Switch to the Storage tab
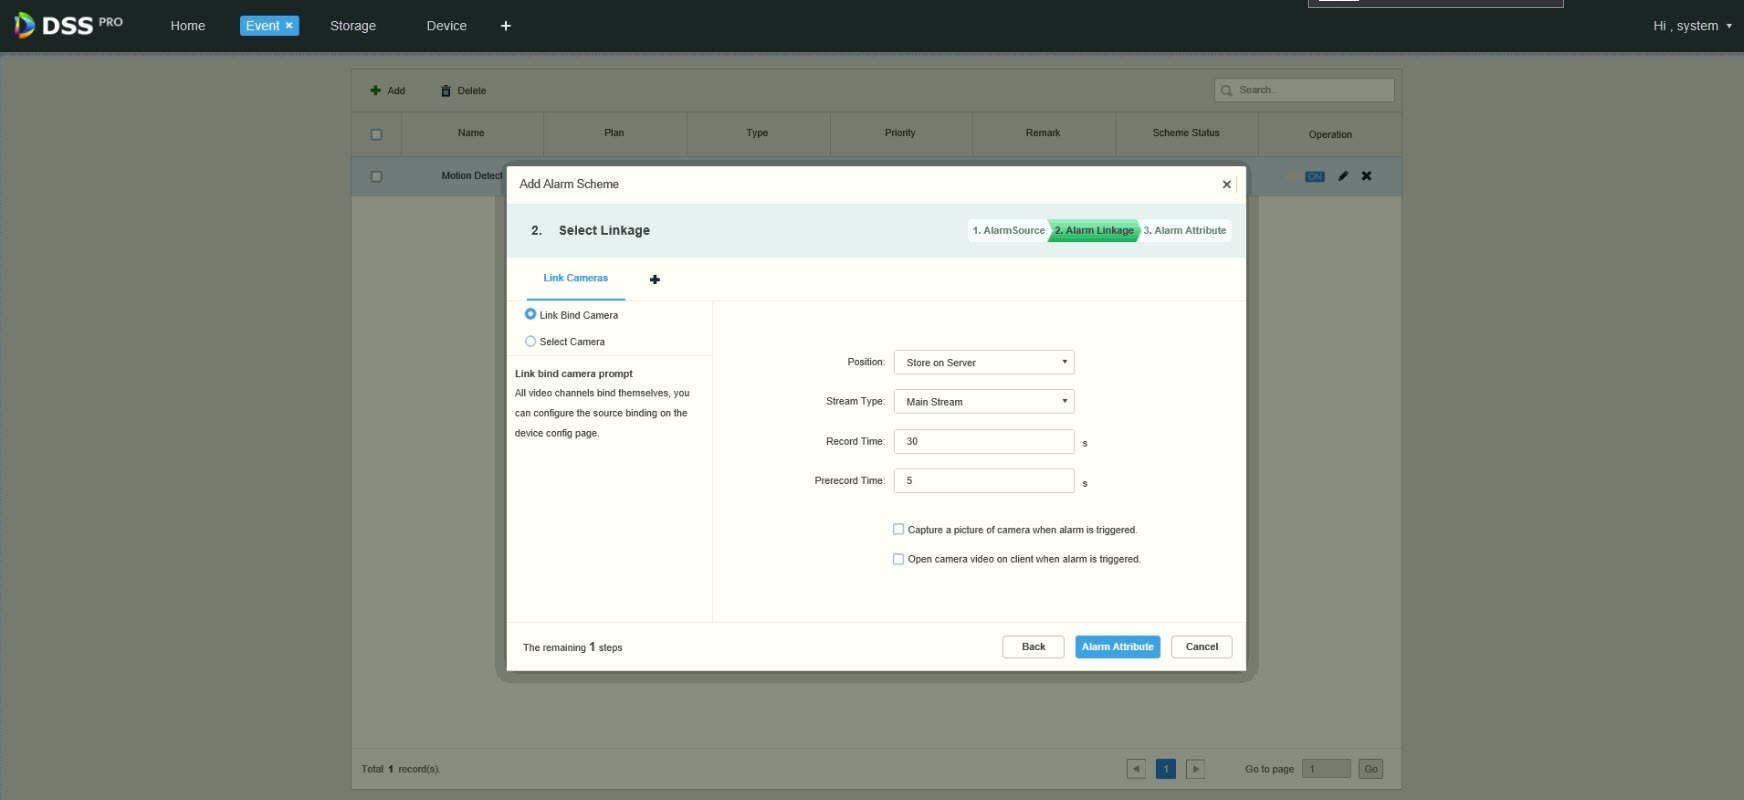Screen dimensions: 1744x800 pos(353,26)
